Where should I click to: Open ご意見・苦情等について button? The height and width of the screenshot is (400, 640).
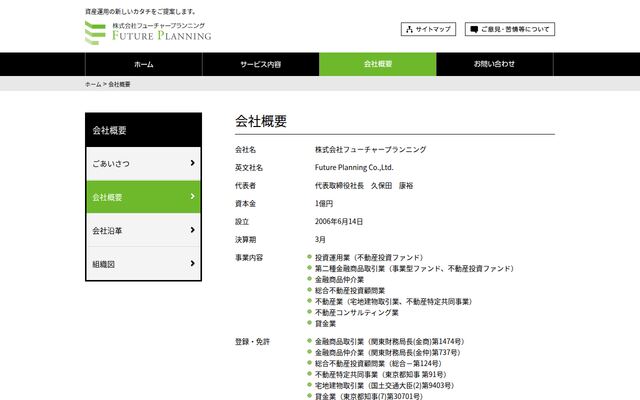pos(509,29)
